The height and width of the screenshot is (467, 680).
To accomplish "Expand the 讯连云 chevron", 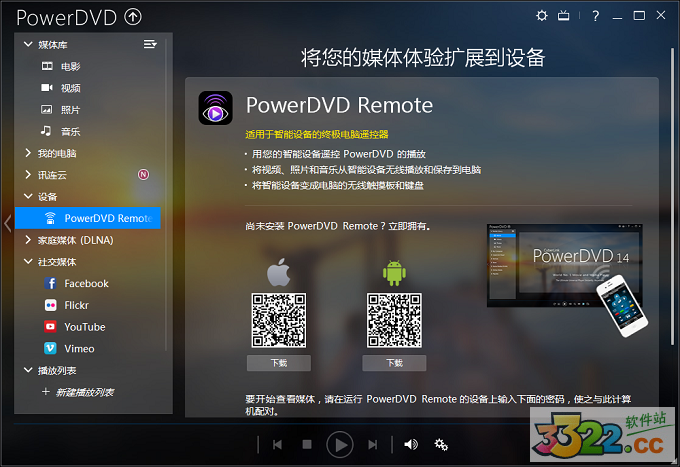I will (28, 174).
